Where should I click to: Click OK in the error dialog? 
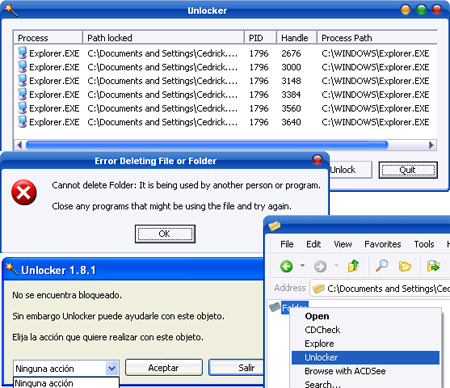(165, 234)
